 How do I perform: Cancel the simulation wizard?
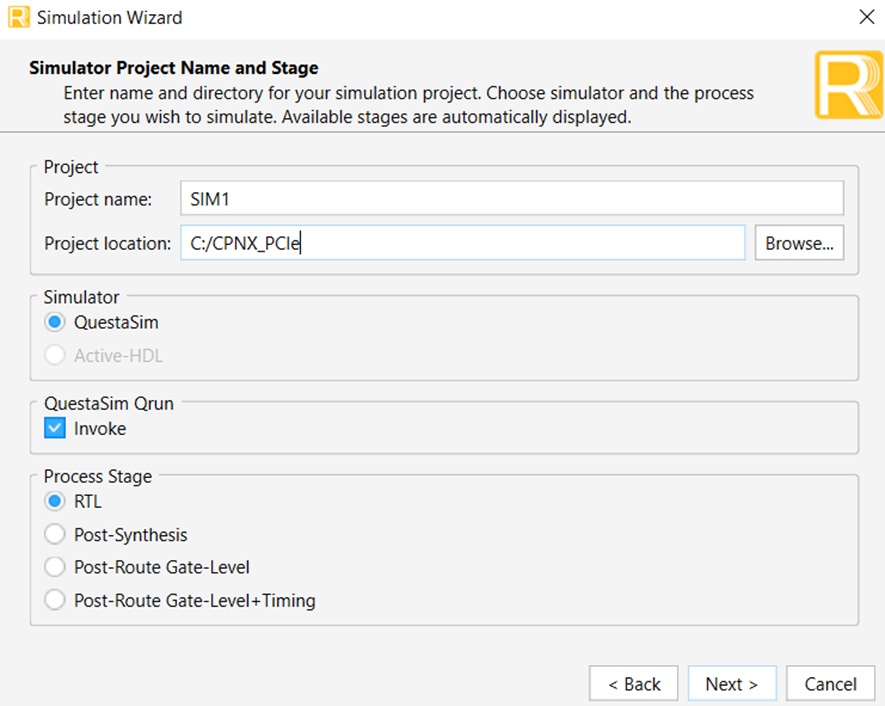coord(830,684)
